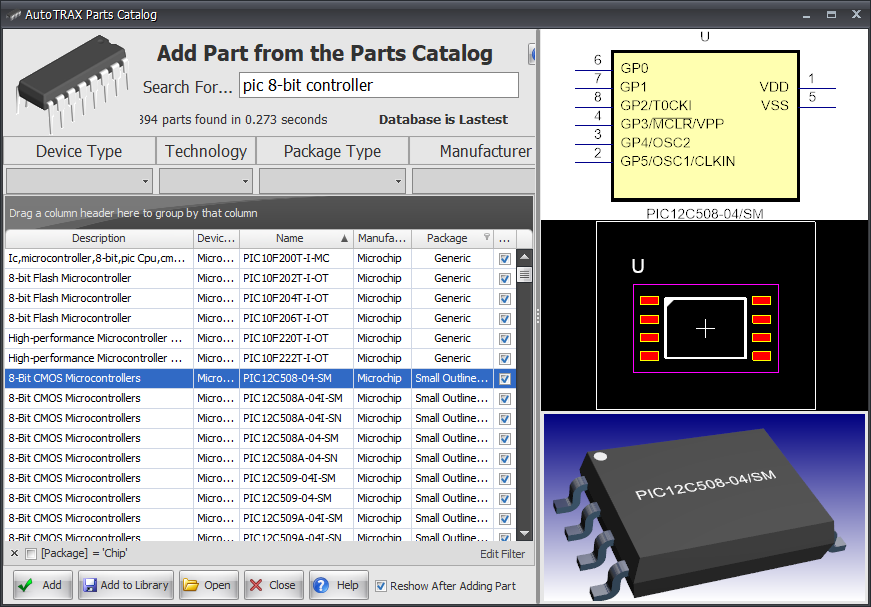This screenshot has height=607, width=871.
Task: Click the Add button
Action: tap(41, 585)
